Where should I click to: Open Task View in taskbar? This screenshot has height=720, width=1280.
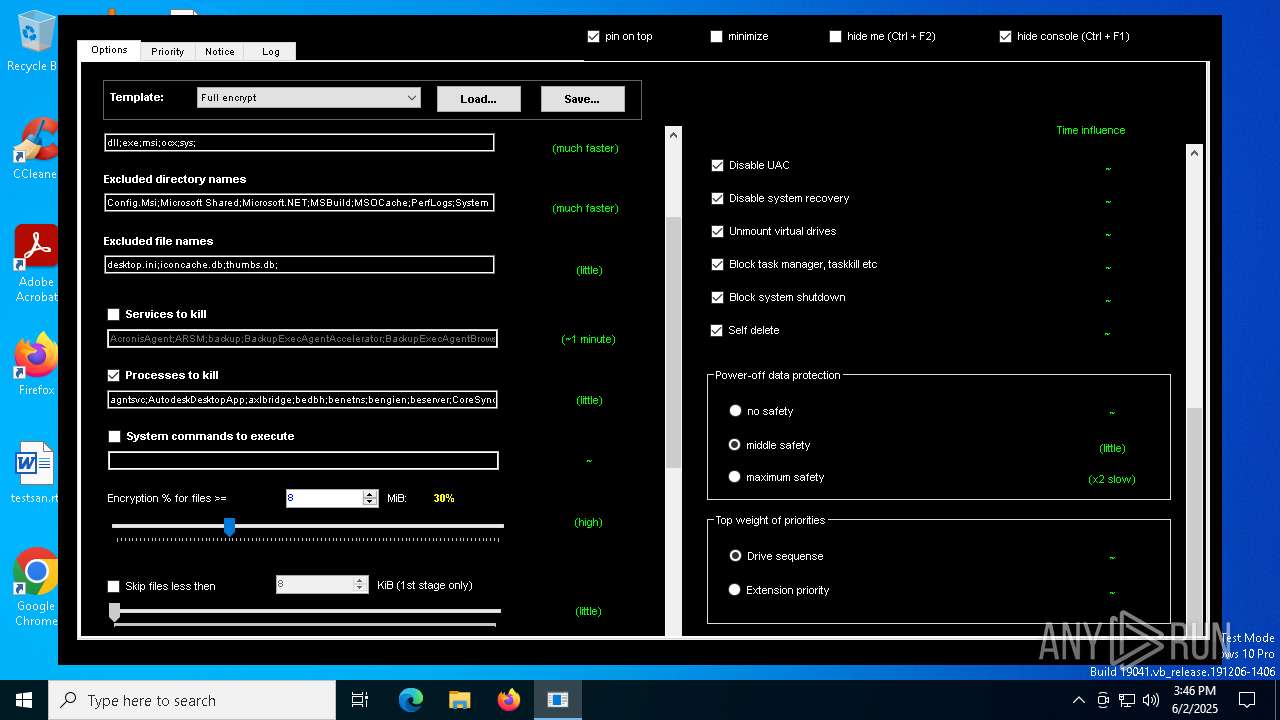click(x=360, y=700)
